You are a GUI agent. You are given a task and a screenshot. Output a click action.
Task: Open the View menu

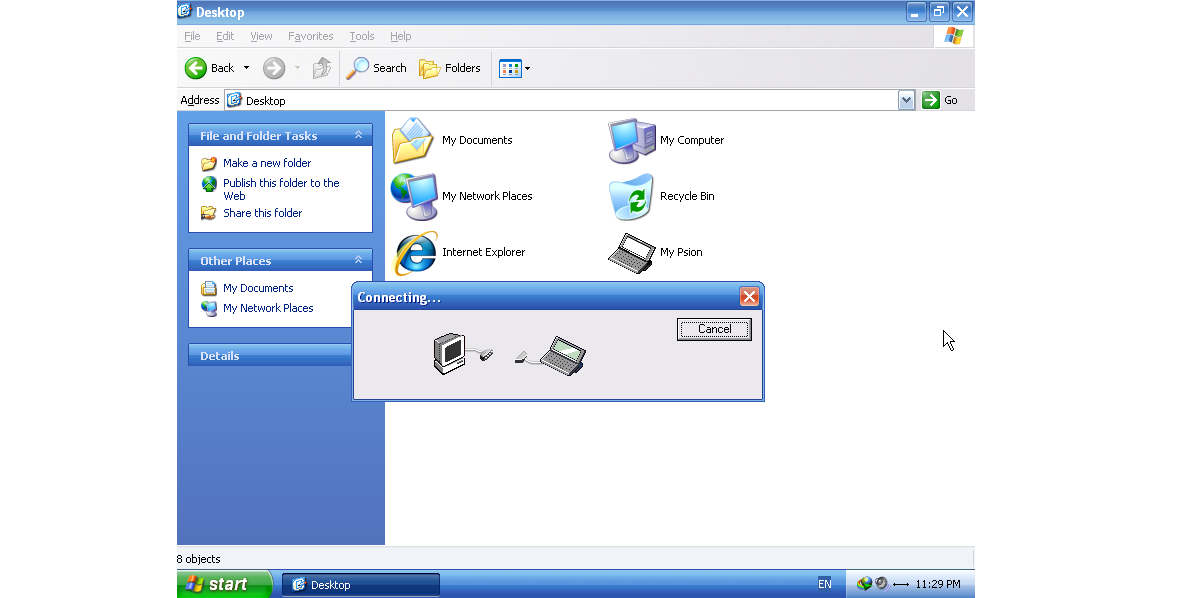pyautogui.click(x=261, y=36)
